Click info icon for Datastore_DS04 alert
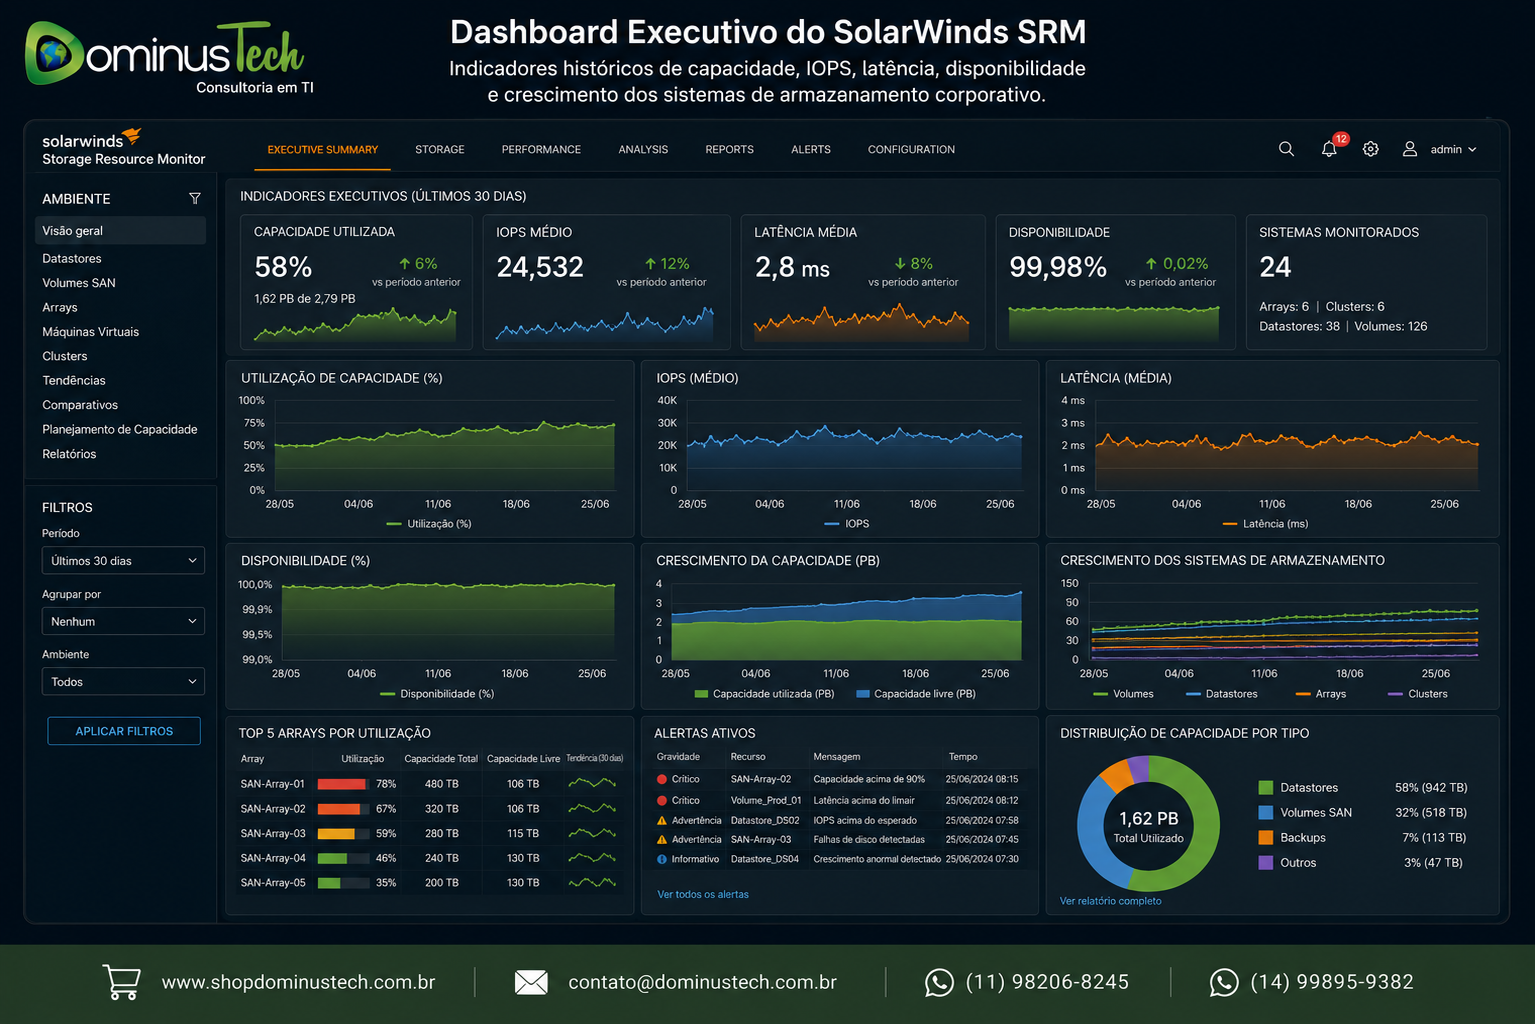Image resolution: width=1535 pixels, height=1024 pixels. [662, 859]
